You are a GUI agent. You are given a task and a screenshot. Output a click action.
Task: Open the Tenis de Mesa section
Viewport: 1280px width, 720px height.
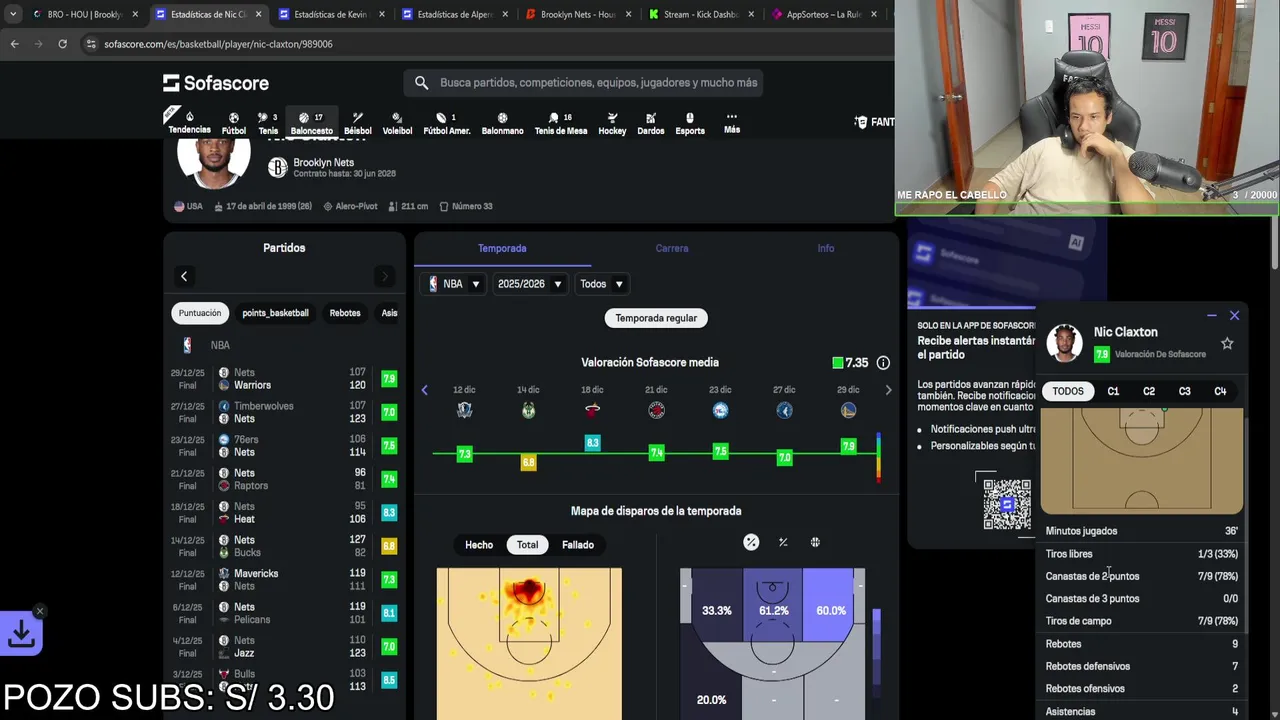click(x=560, y=123)
